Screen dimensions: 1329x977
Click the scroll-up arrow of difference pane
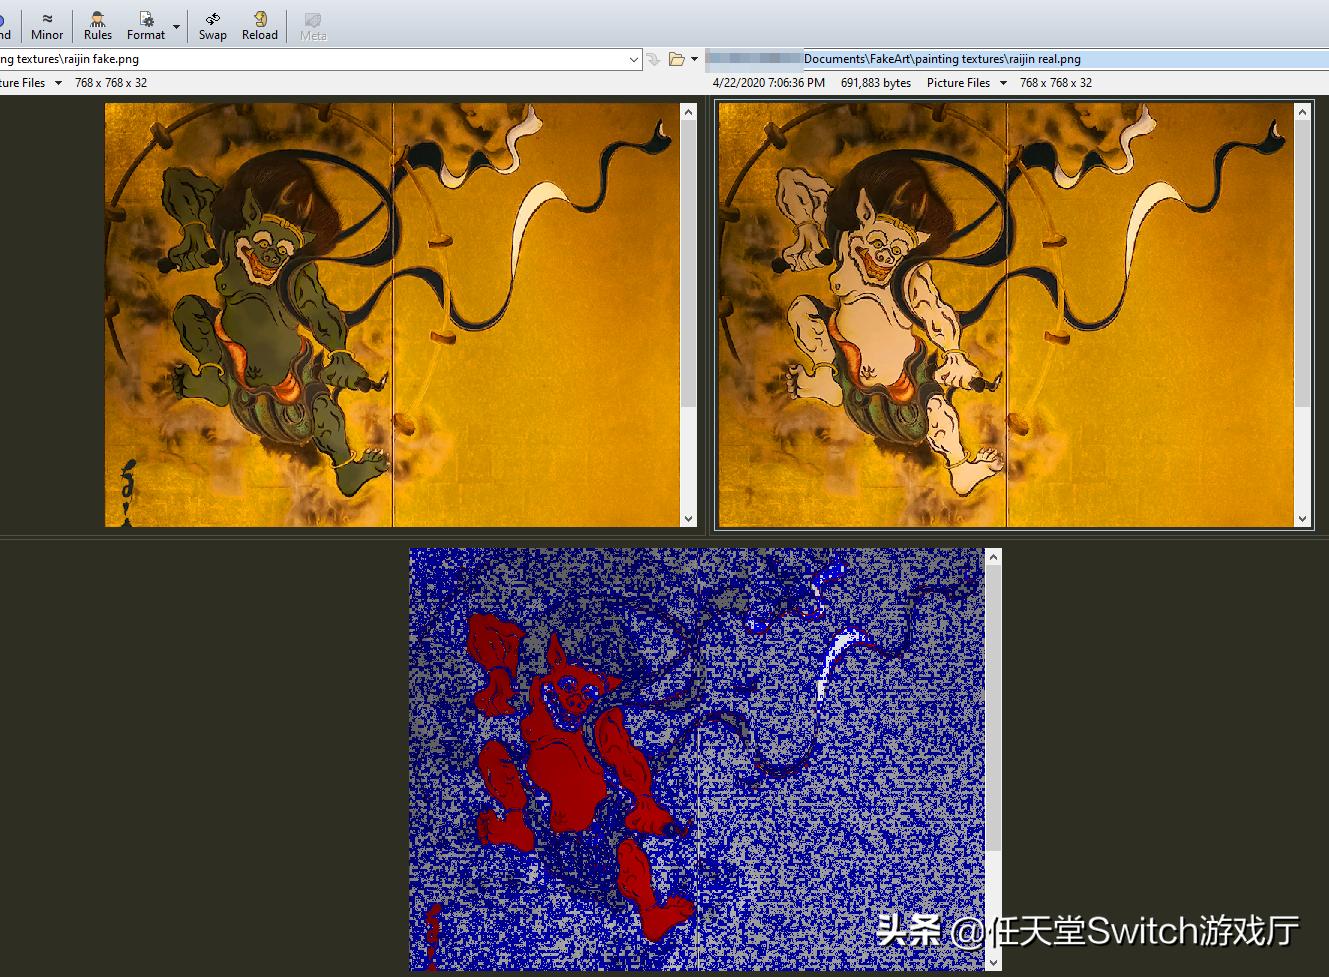coord(993,557)
